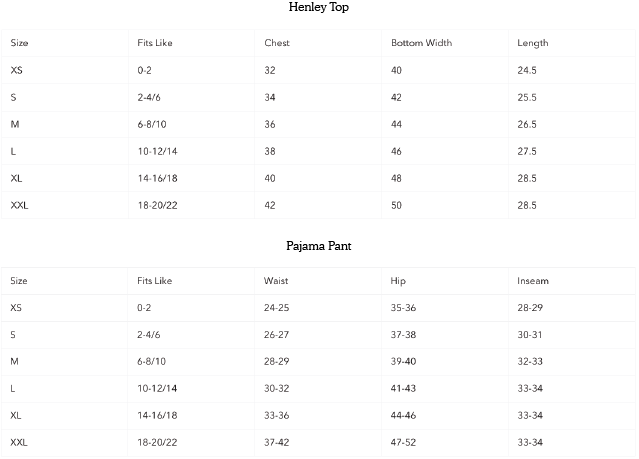Screen dimensions: 639x459
Task: Select waist value 37-42
Action: [x=277, y=442]
